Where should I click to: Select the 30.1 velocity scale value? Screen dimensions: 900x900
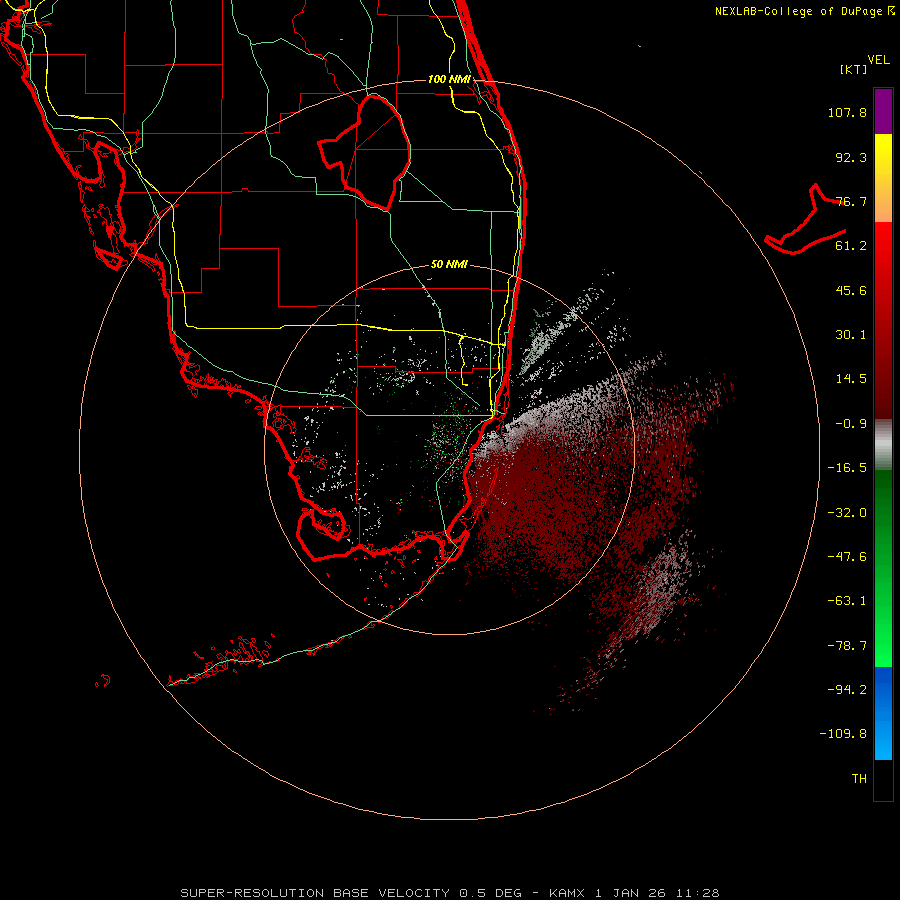click(851, 335)
